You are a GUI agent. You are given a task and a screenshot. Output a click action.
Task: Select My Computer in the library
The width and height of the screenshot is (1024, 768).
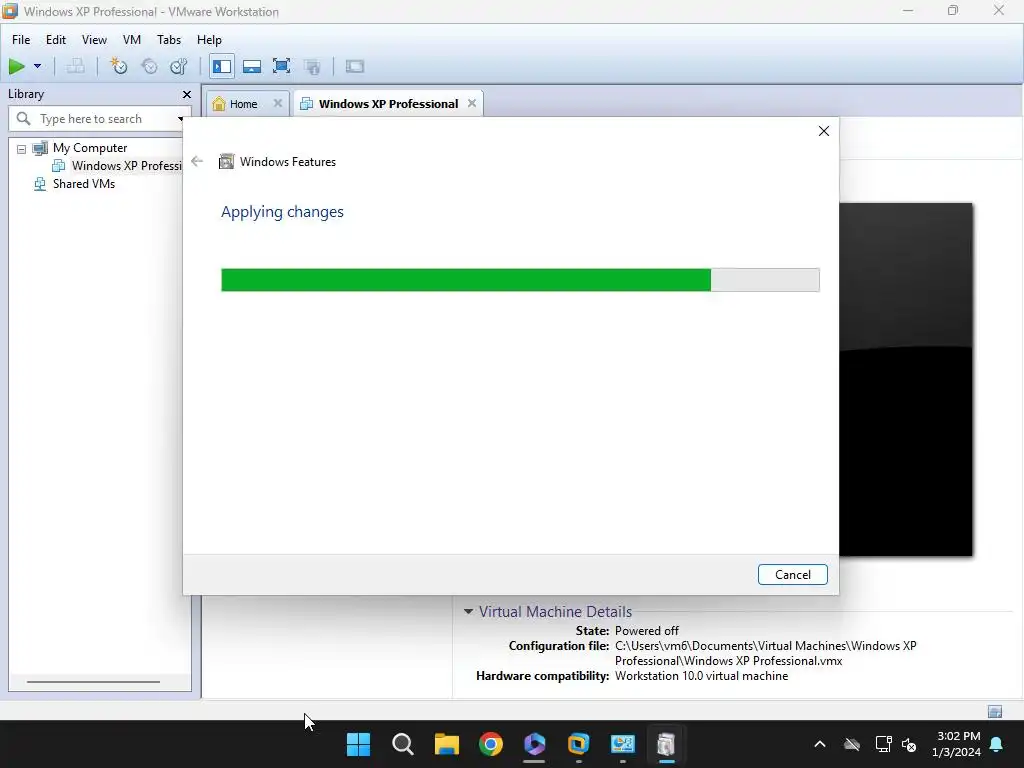pyautogui.click(x=89, y=148)
